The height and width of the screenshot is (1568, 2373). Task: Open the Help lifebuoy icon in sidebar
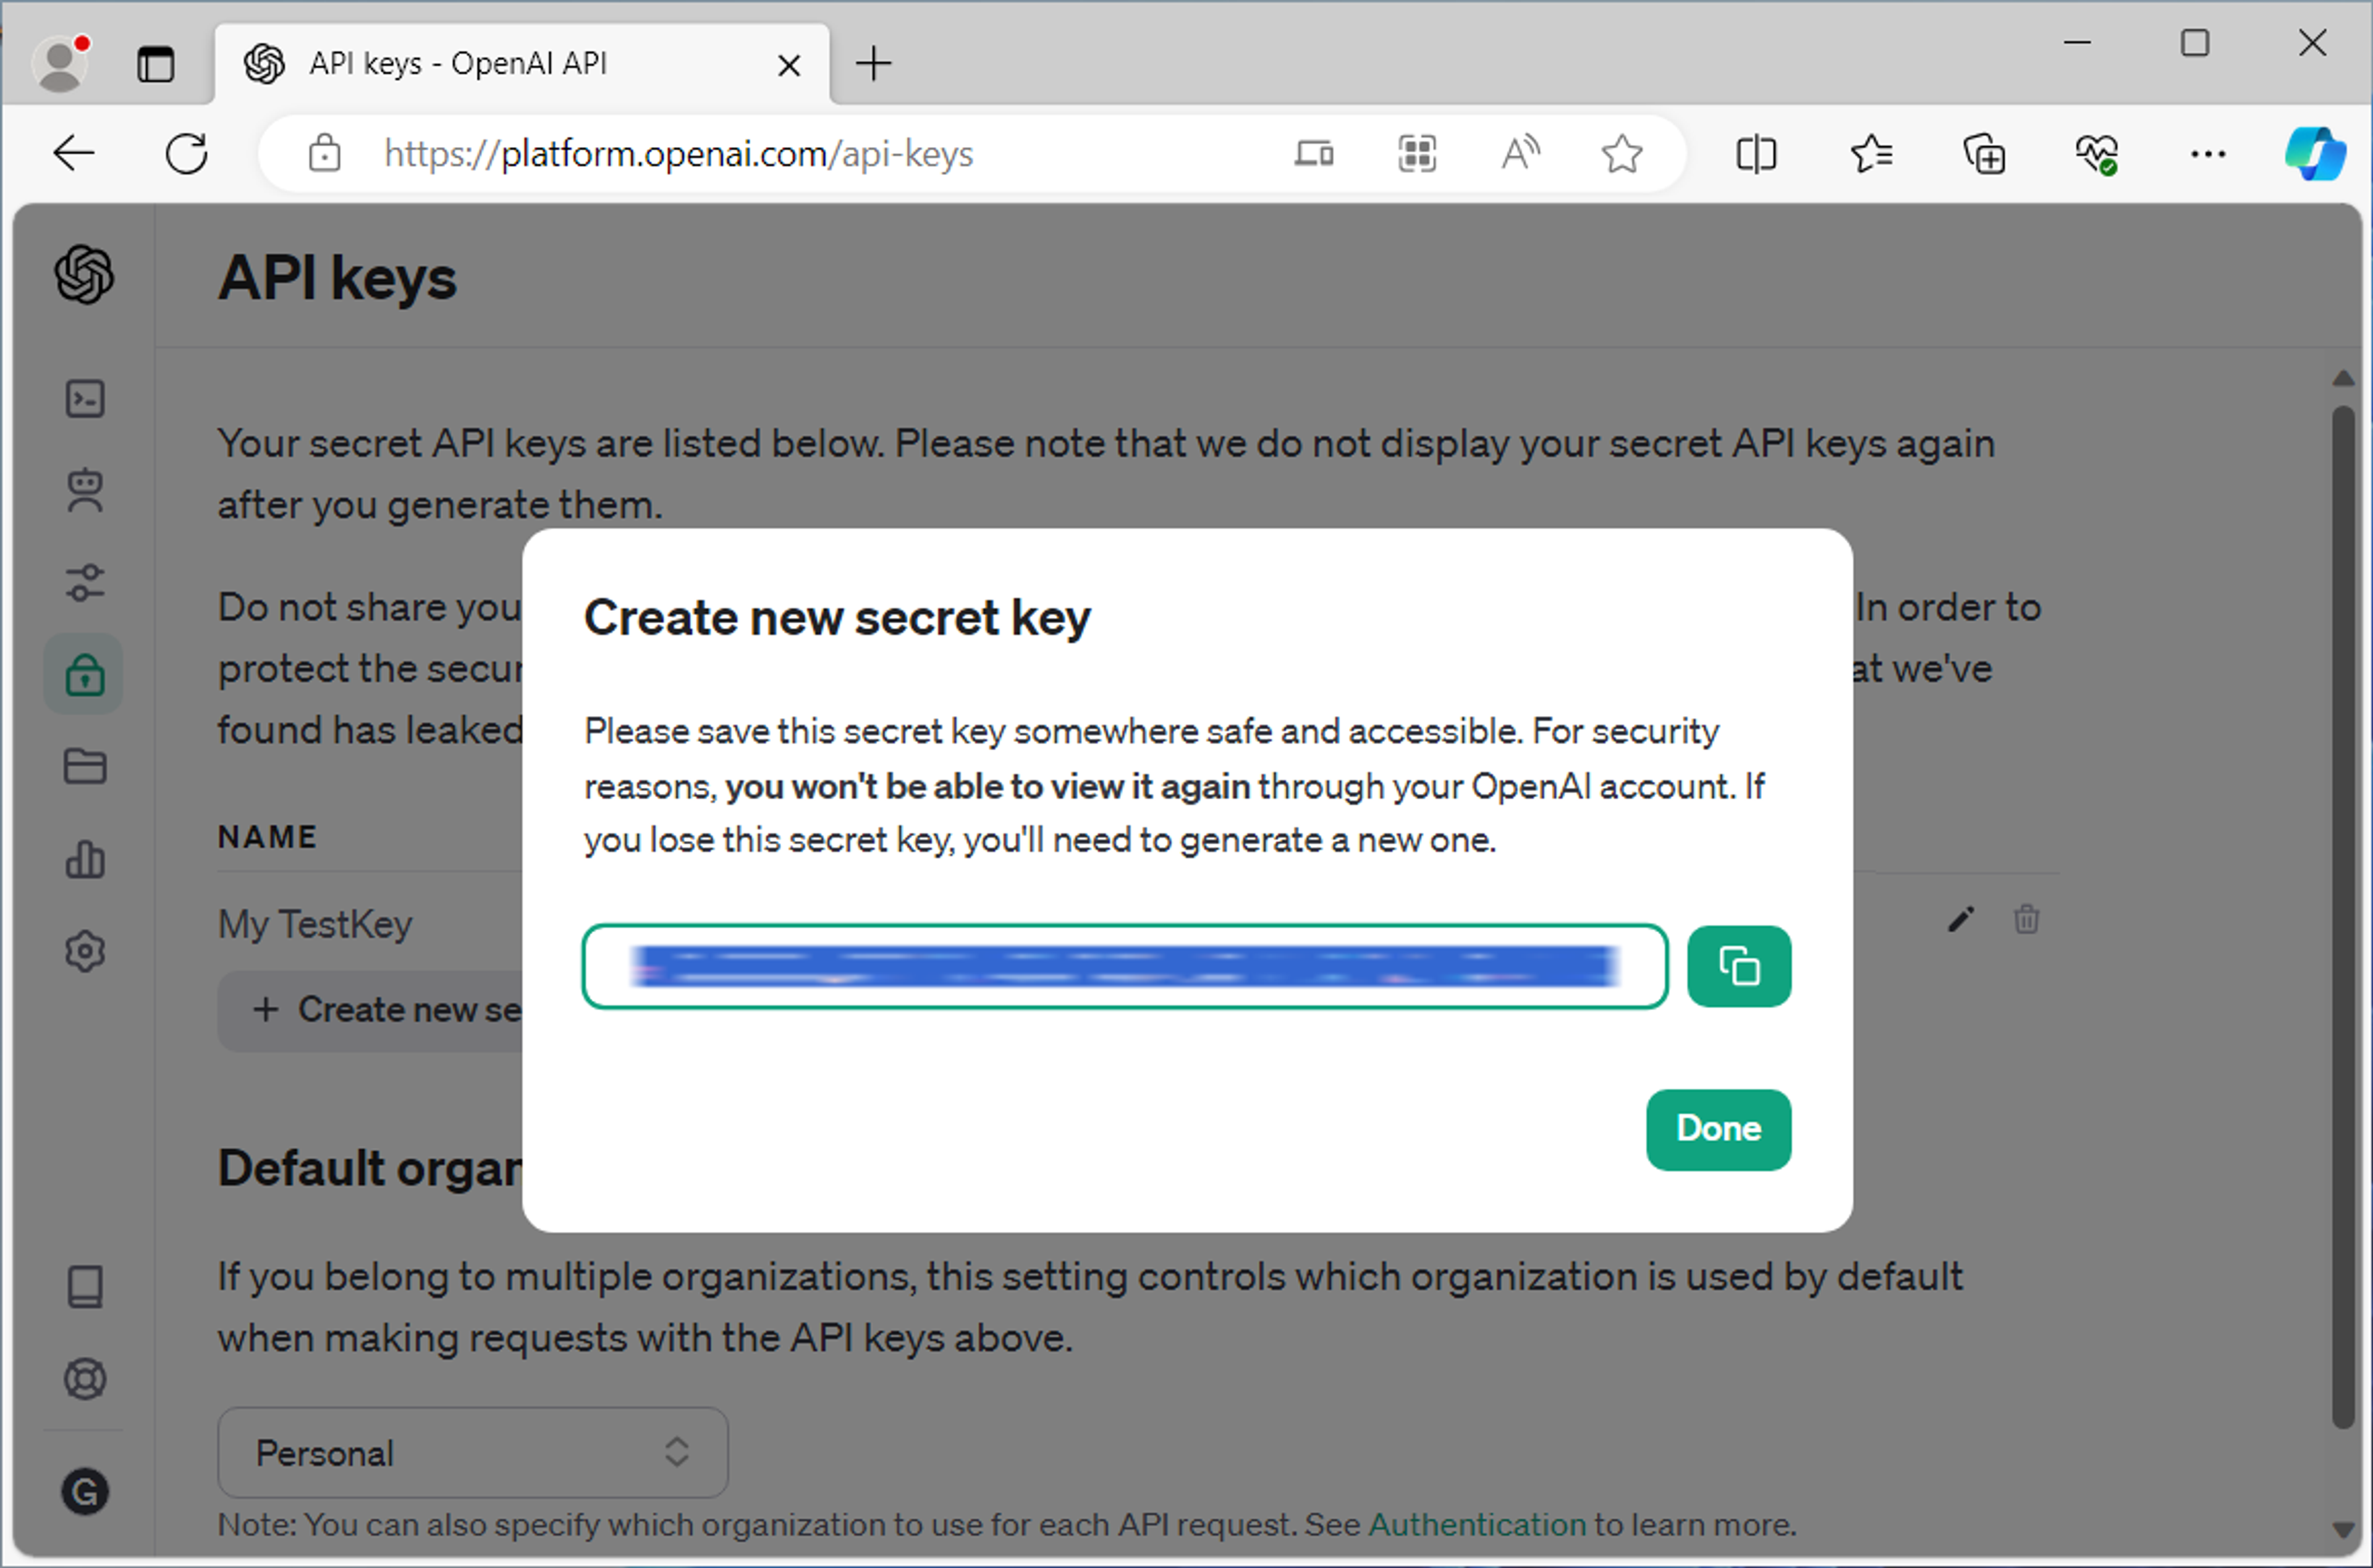click(85, 1379)
